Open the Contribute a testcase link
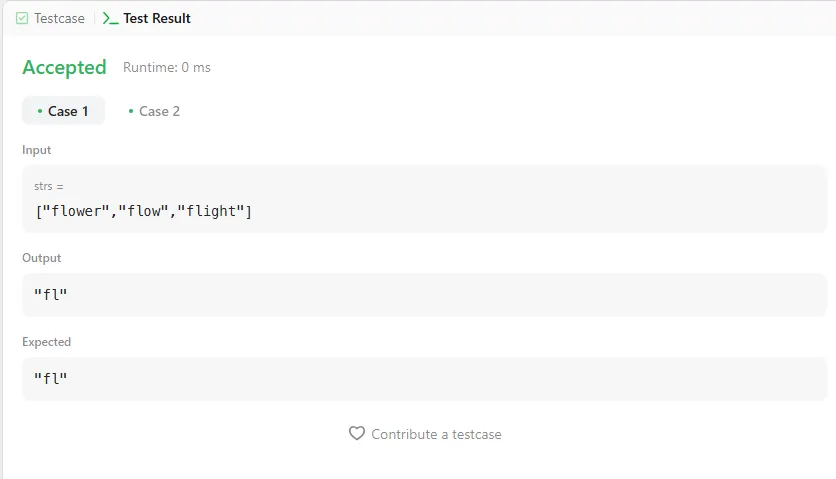This screenshot has height=479, width=836. tap(436, 434)
